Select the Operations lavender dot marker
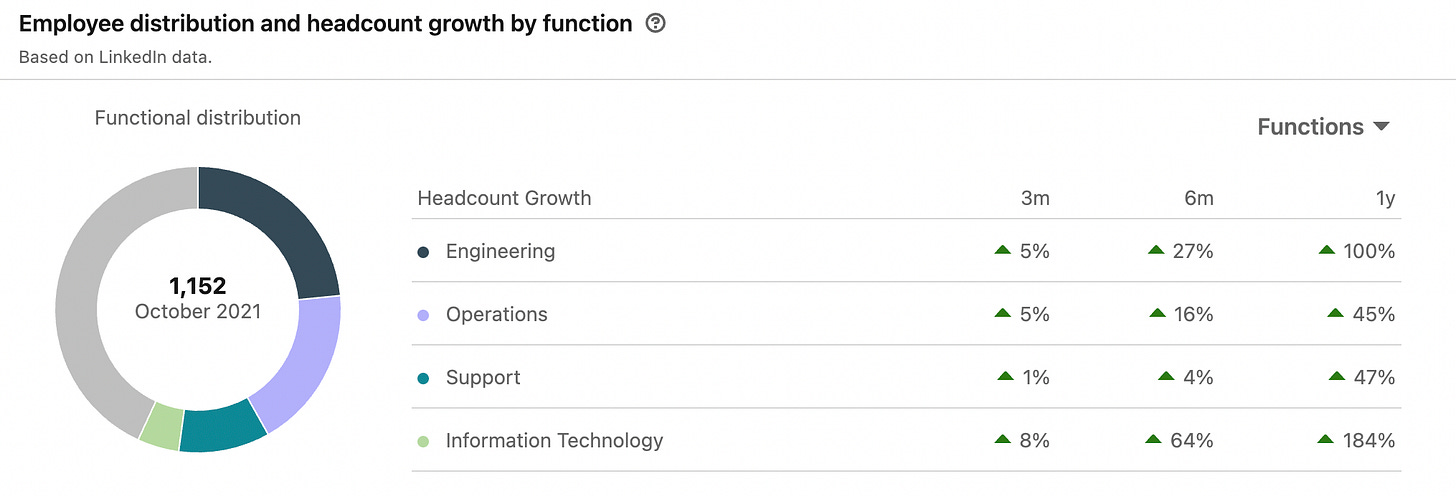This screenshot has width=1456, height=496. point(423,315)
